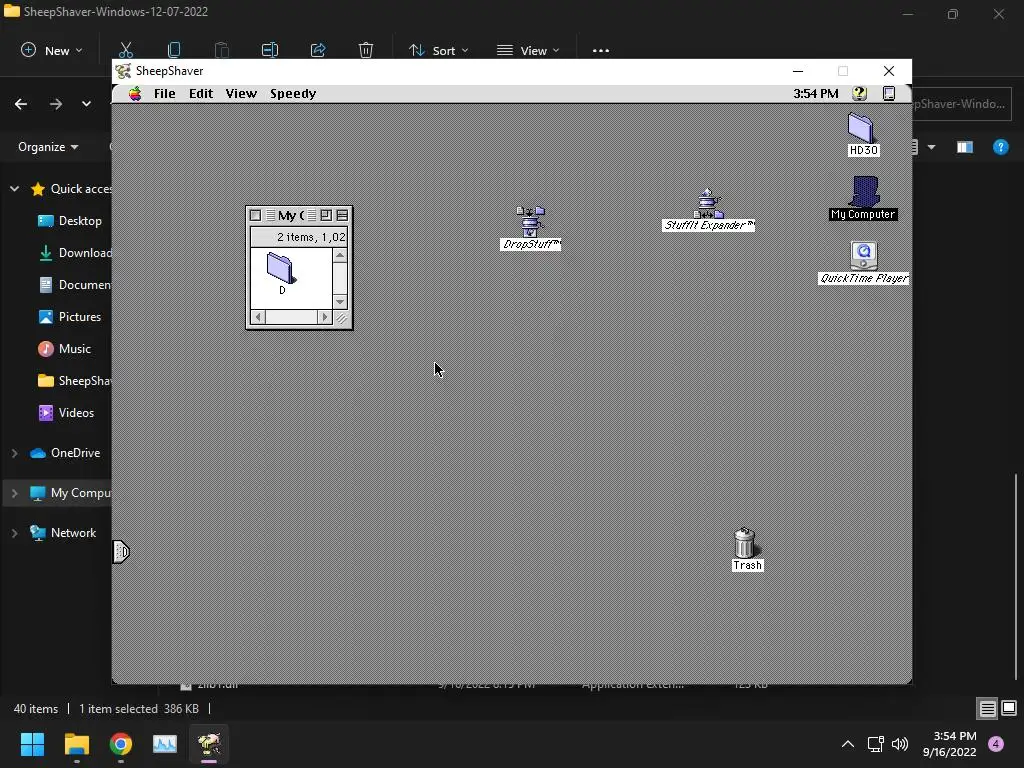Open Google Chrome from taskbar
Screen dimensions: 1024x768
(121, 744)
